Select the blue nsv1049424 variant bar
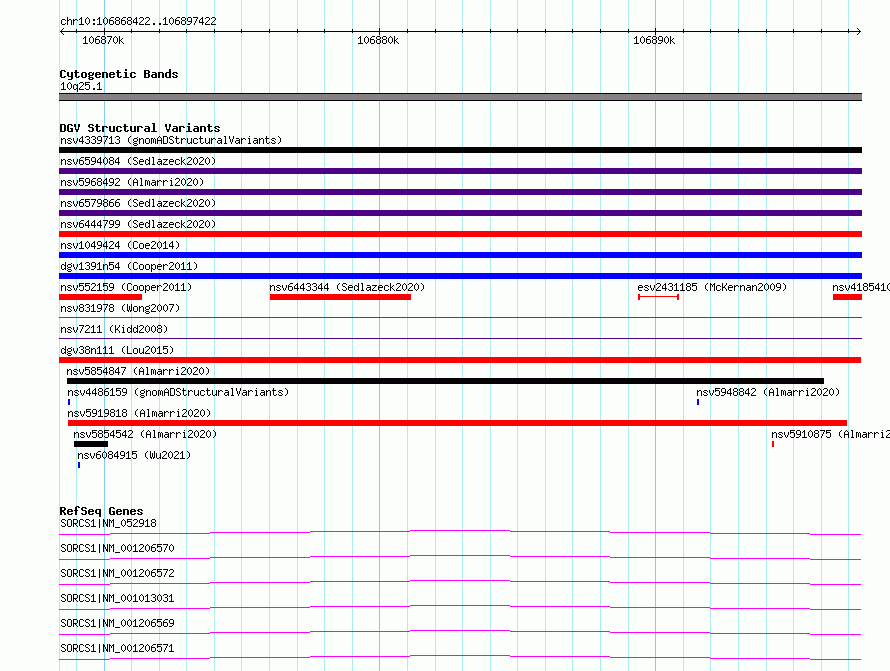Screen dimensions: 890x671 [x=460, y=255]
